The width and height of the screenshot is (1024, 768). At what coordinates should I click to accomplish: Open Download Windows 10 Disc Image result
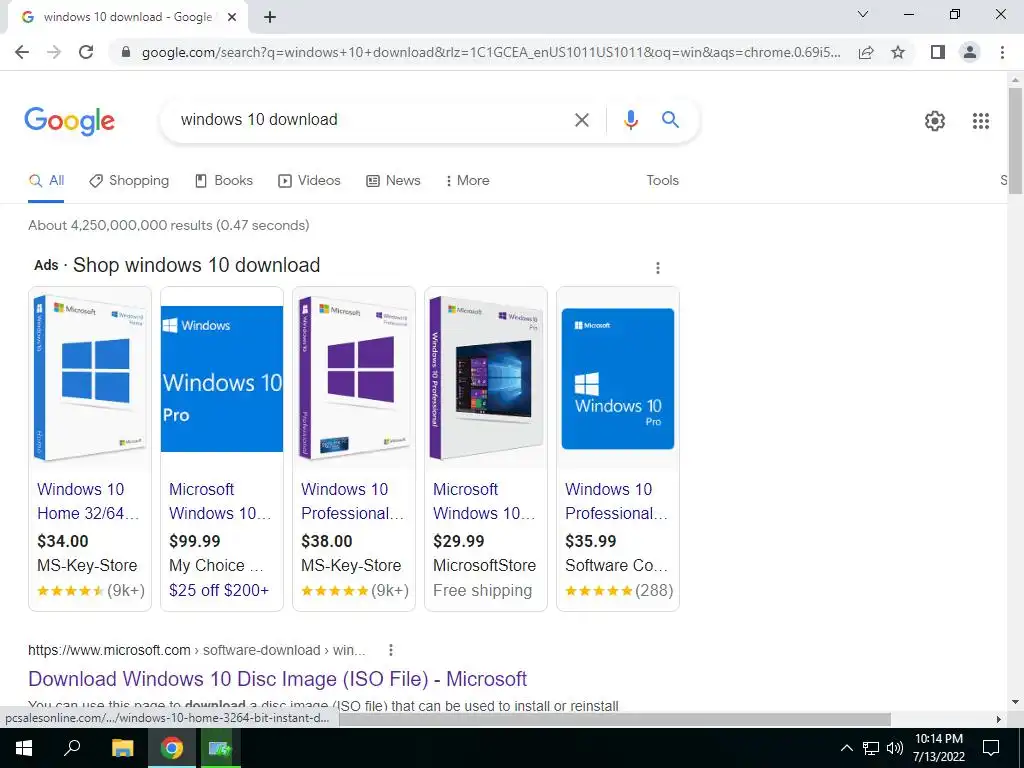coord(278,679)
